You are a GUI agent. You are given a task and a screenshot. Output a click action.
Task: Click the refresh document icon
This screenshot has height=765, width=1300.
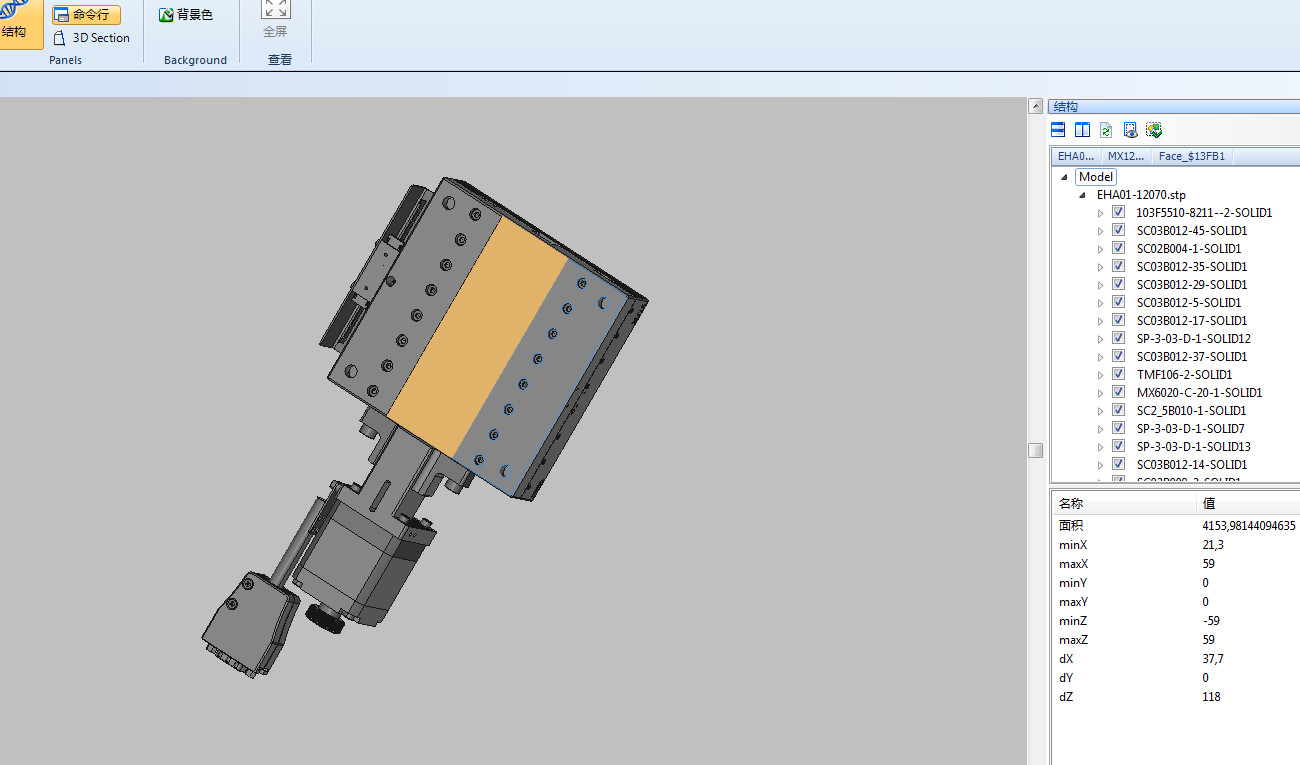(1106, 130)
